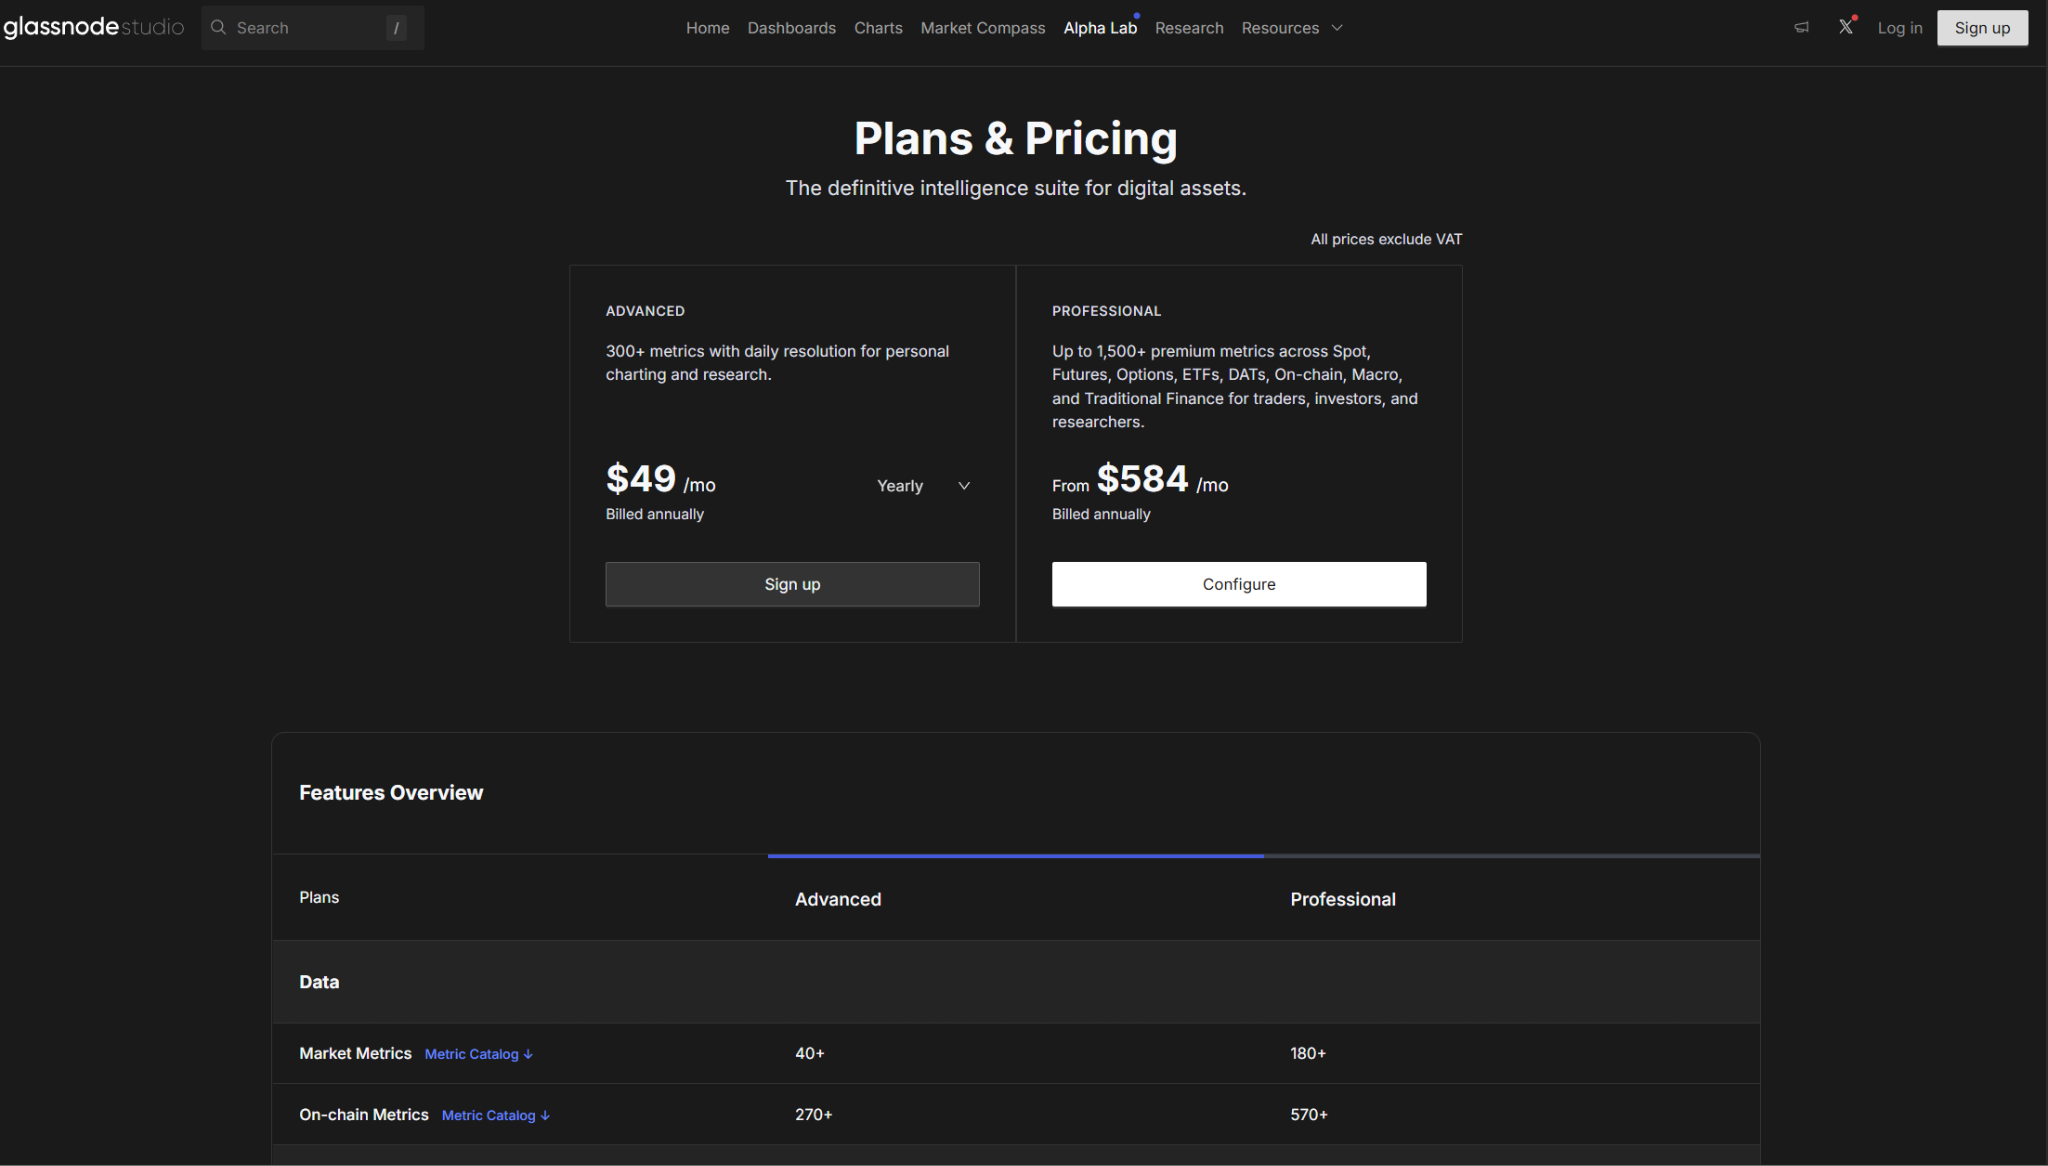Click the On-chain Metrics row label

pyautogui.click(x=364, y=1114)
